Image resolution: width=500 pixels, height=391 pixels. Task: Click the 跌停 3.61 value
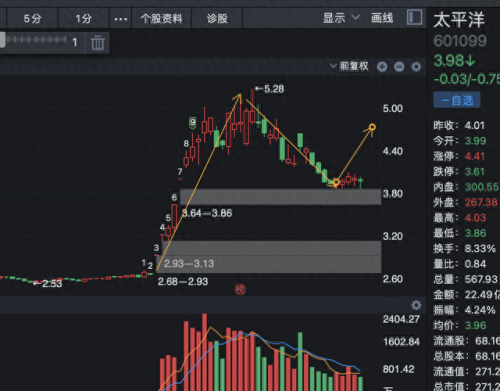pos(475,172)
